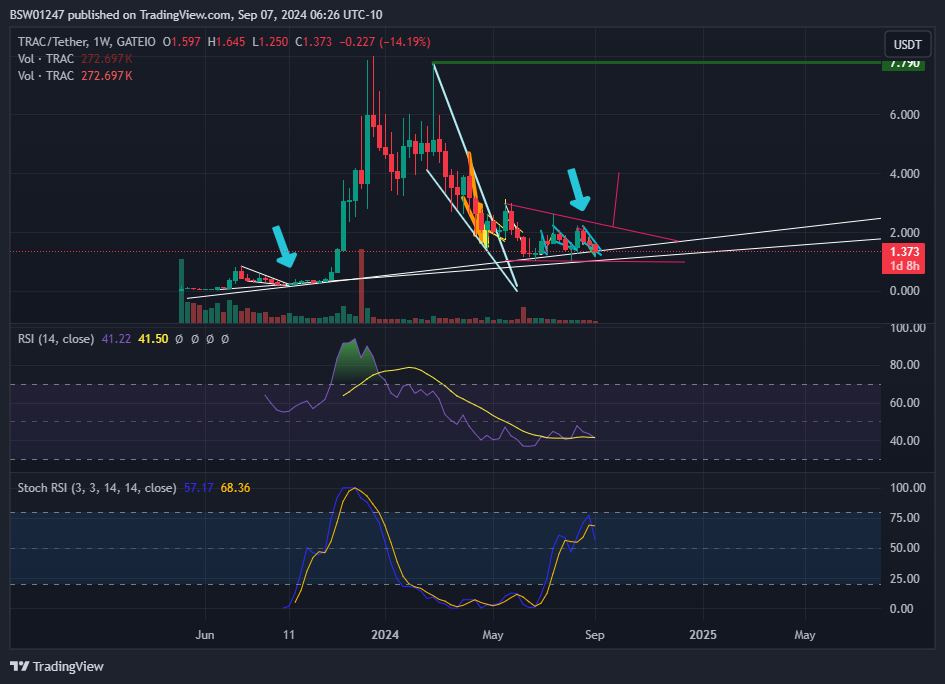The width and height of the screenshot is (945, 684).
Task: Click the 60.00 RSI scale label
Action: 904,403
